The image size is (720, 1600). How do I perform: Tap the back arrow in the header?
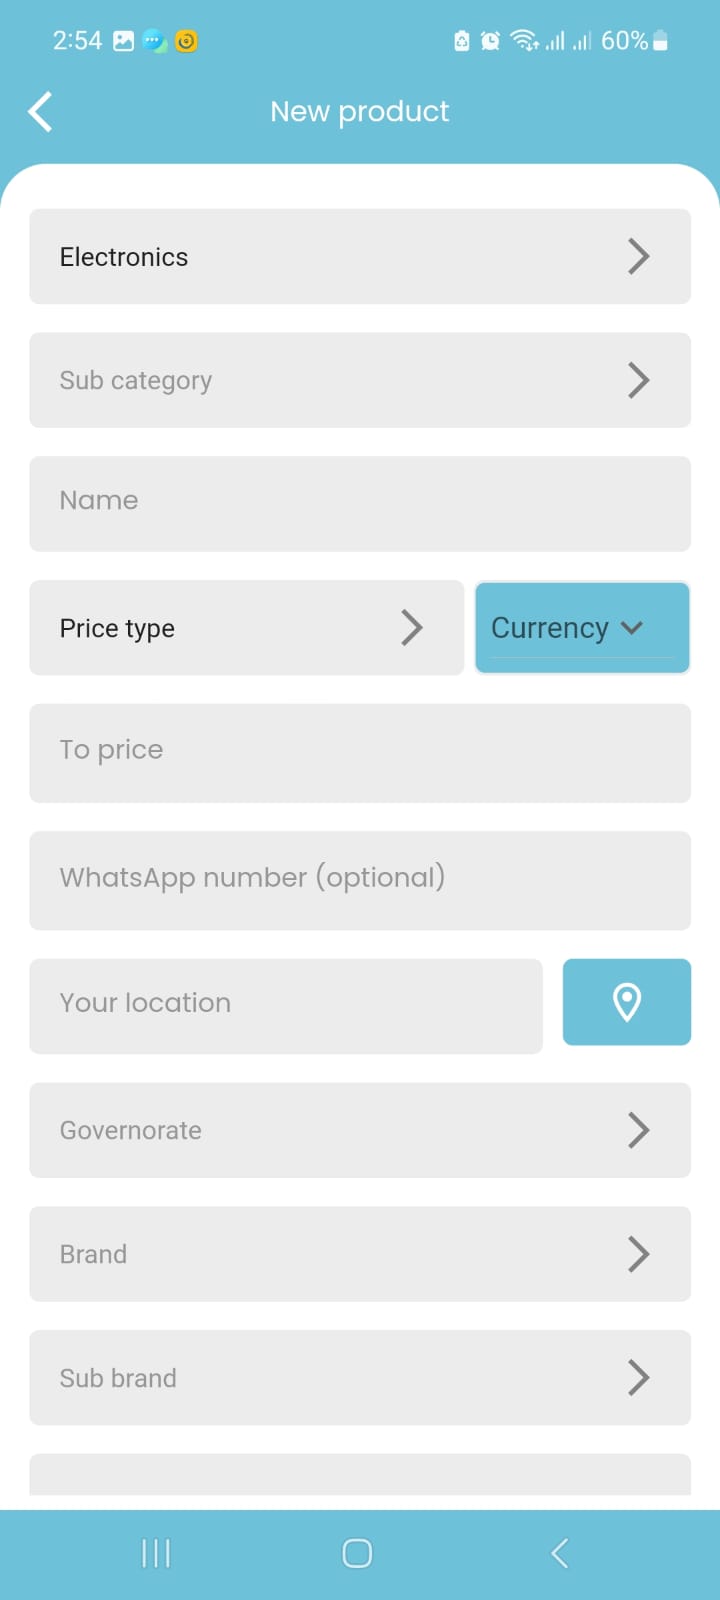click(40, 112)
